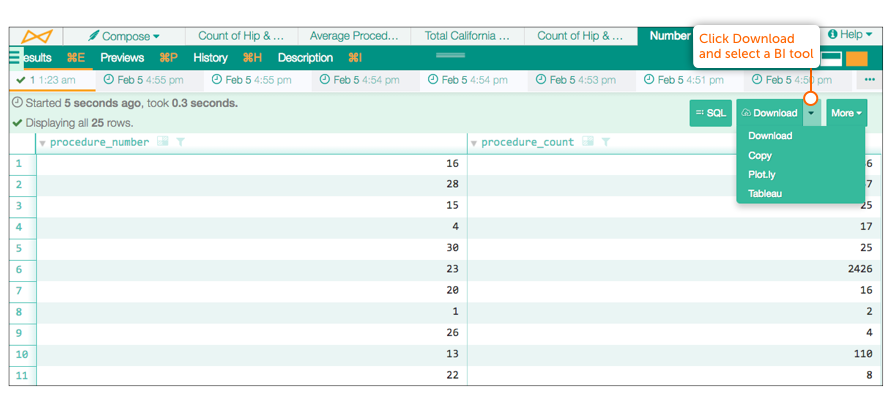Click the sort arrow on procedure_count
This screenshot has height=395, width=887.
point(473,143)
